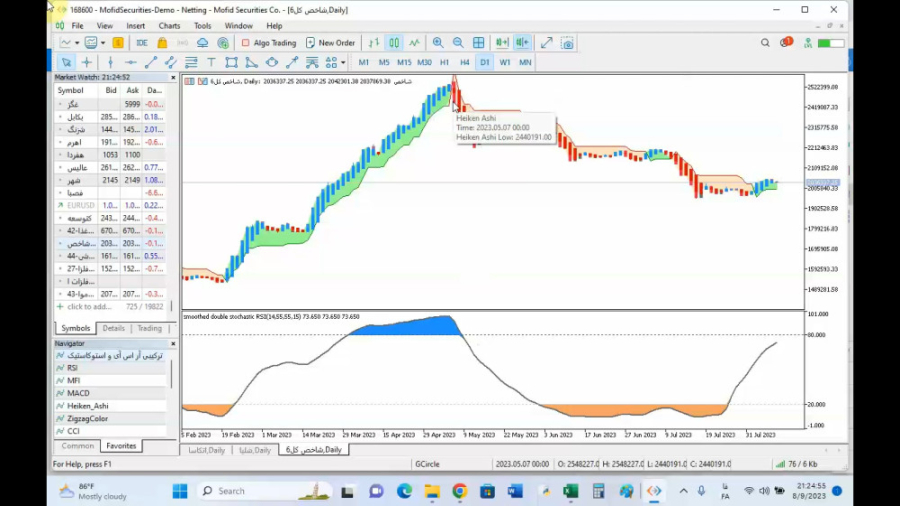Toggle chart auto scroll
This screenshot has height=506, width=900.
(x=502, y=42)
